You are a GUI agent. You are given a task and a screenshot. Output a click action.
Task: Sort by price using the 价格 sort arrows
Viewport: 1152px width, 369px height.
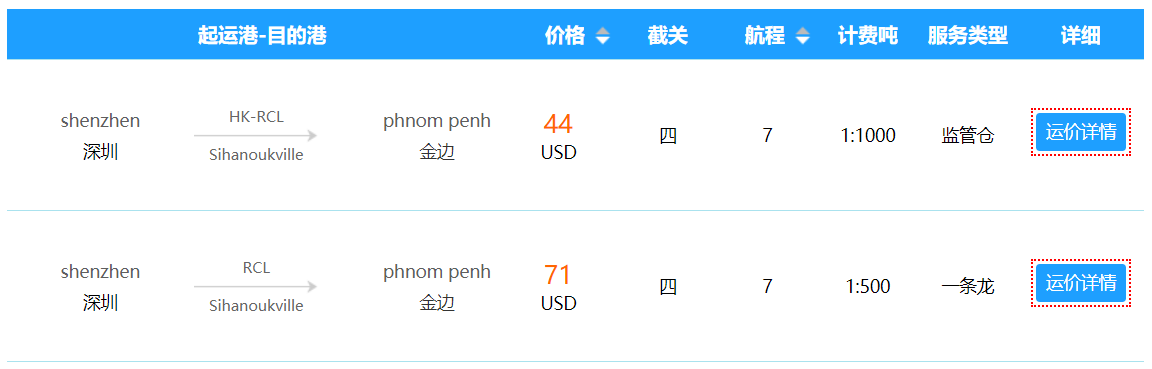click(x=602, y=35)
